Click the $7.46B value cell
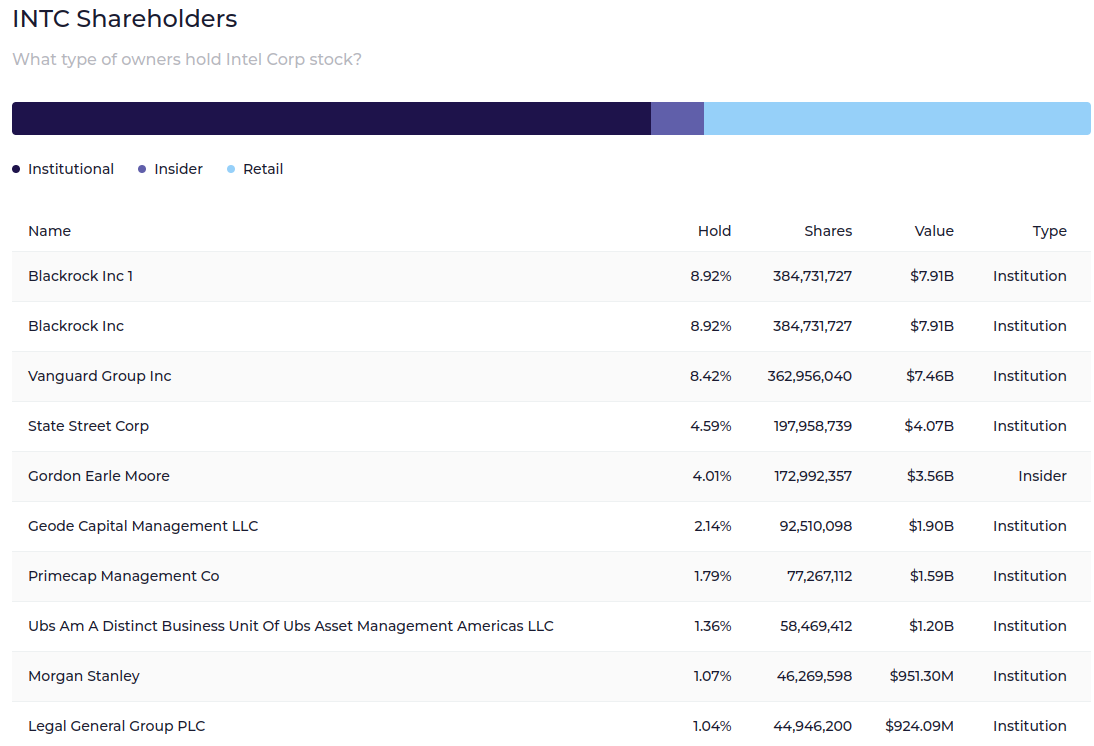Viewport: 1094px width, 746px height. point(930,376)
